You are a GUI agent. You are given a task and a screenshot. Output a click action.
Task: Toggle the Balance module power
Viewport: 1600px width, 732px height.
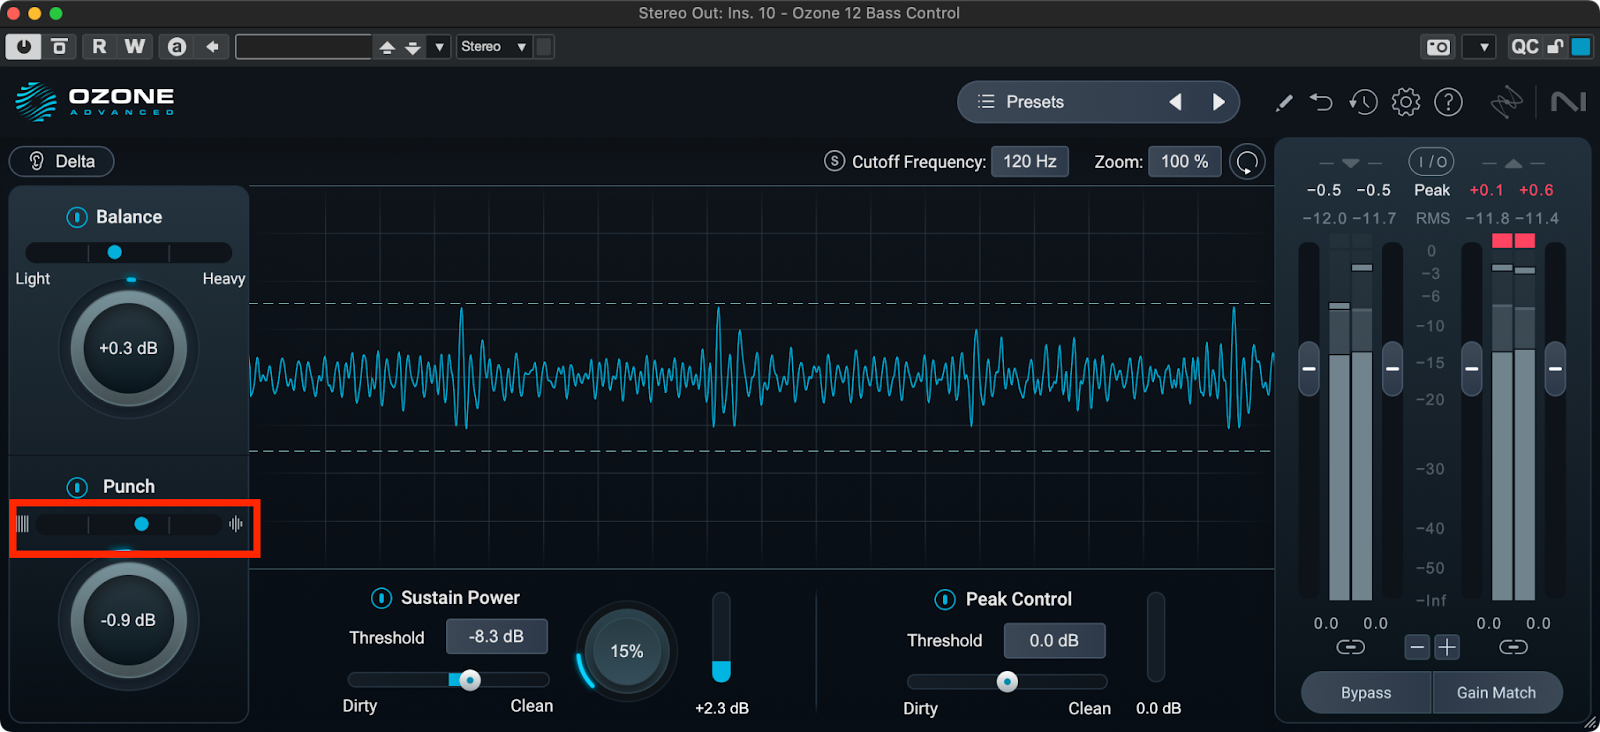(x=77, y=217)
